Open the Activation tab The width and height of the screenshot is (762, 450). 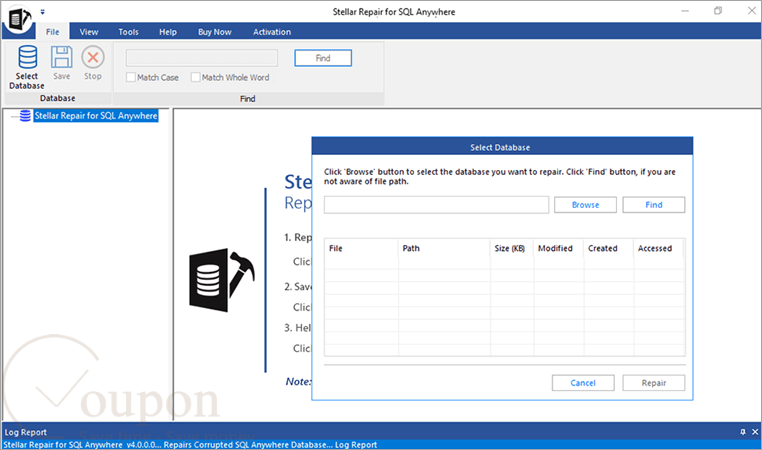[272, 32]
